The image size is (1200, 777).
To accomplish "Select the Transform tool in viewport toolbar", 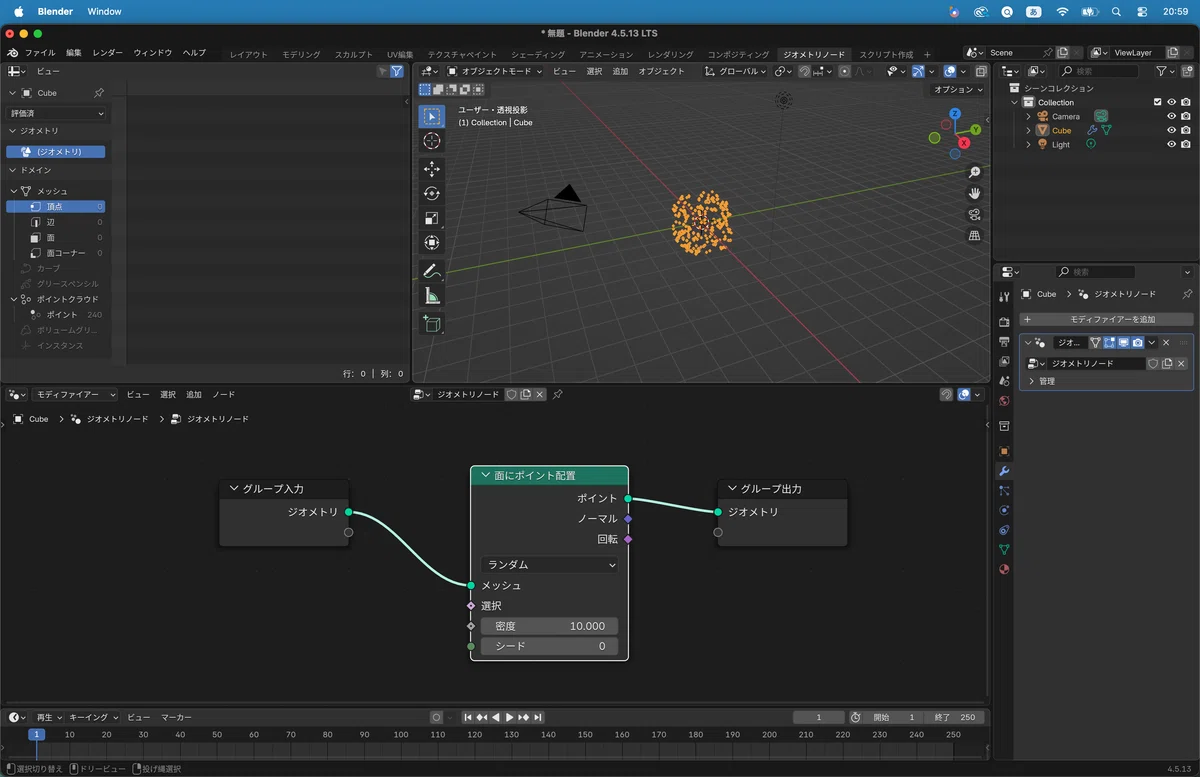I will 432,243.
